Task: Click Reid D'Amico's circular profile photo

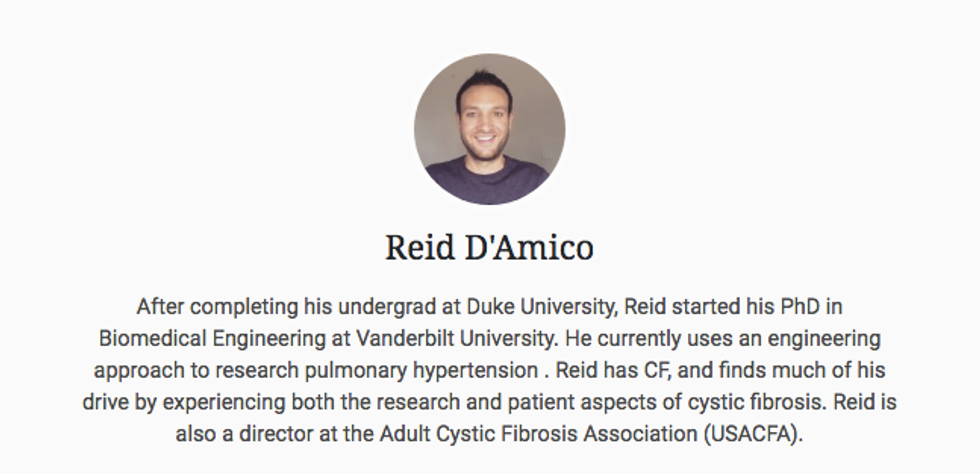Action: tap(490, 129)
